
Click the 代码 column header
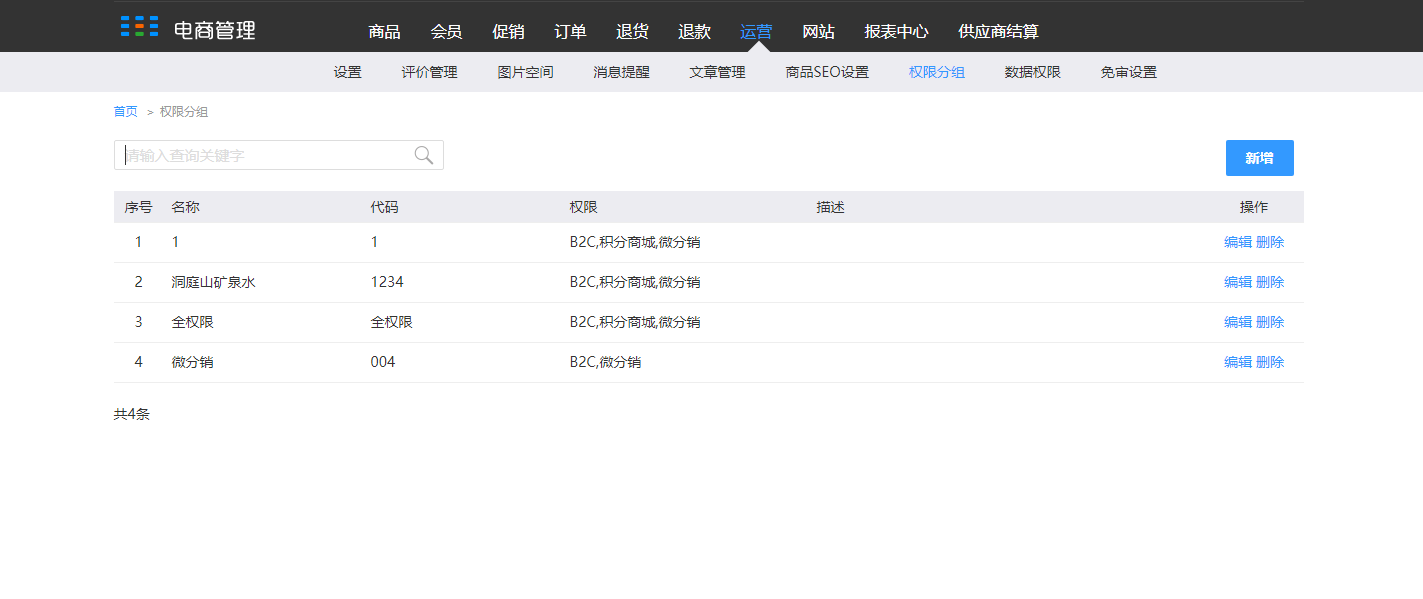[384, 207]
